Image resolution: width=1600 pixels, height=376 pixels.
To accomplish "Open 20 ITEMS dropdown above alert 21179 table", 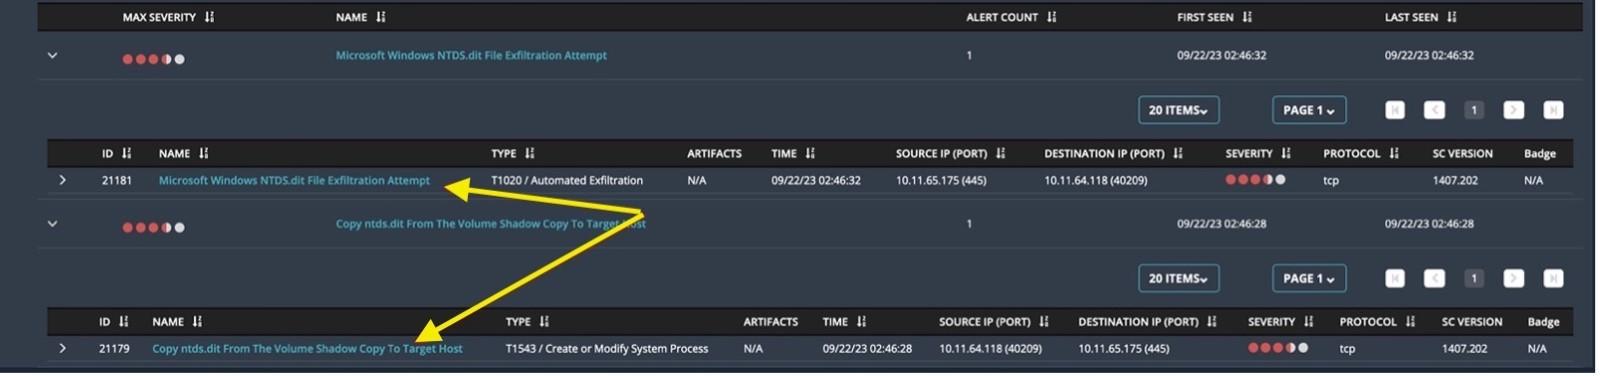I will (1178, 278).
